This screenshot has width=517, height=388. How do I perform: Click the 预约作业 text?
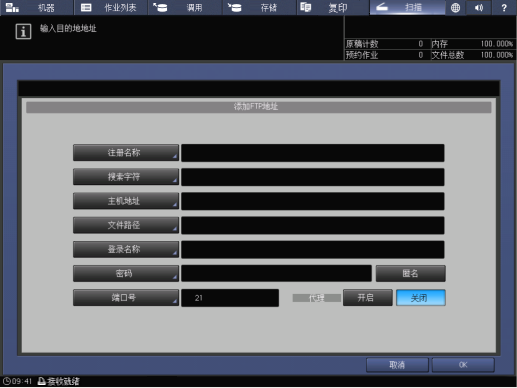coord(362,55)
